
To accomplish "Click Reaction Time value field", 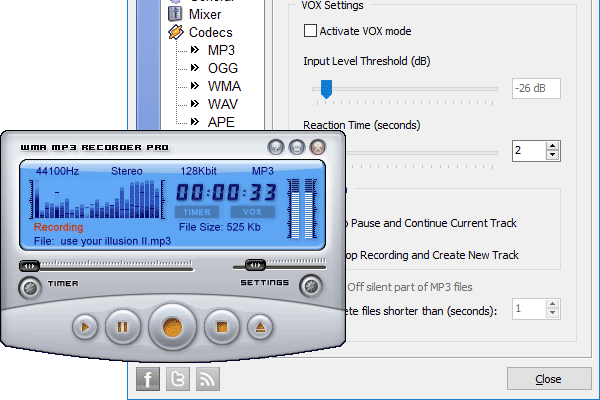I will 530,150.
